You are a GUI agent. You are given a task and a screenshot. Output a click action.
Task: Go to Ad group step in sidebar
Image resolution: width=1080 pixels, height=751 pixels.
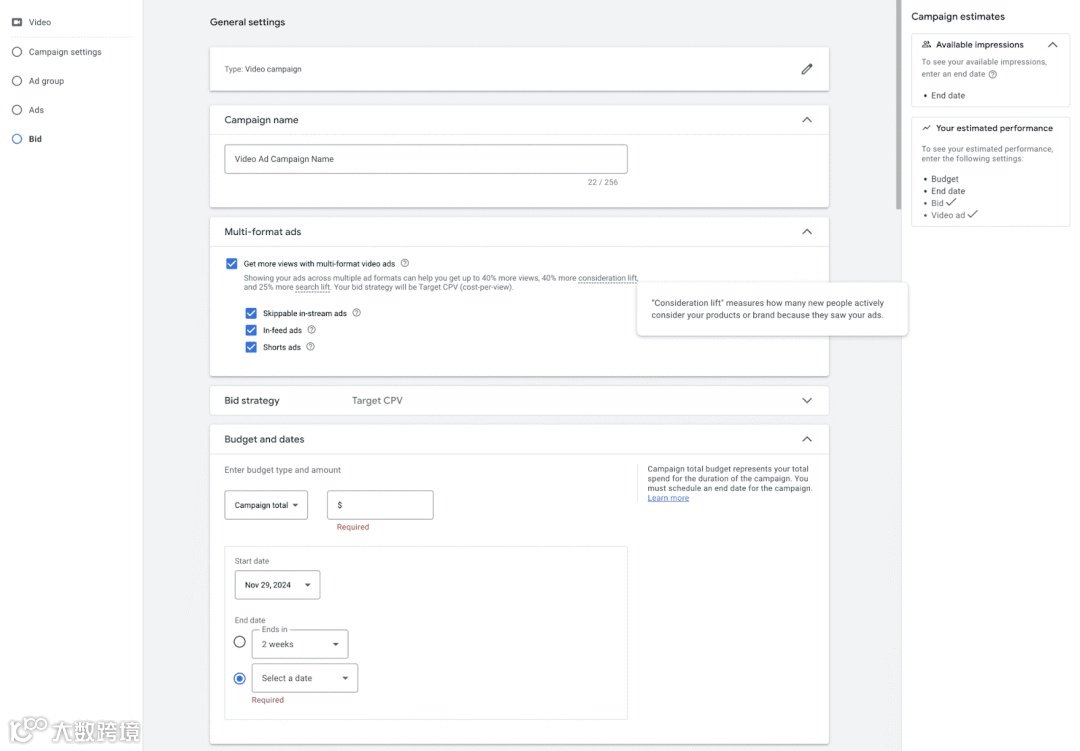pos(46,81)
